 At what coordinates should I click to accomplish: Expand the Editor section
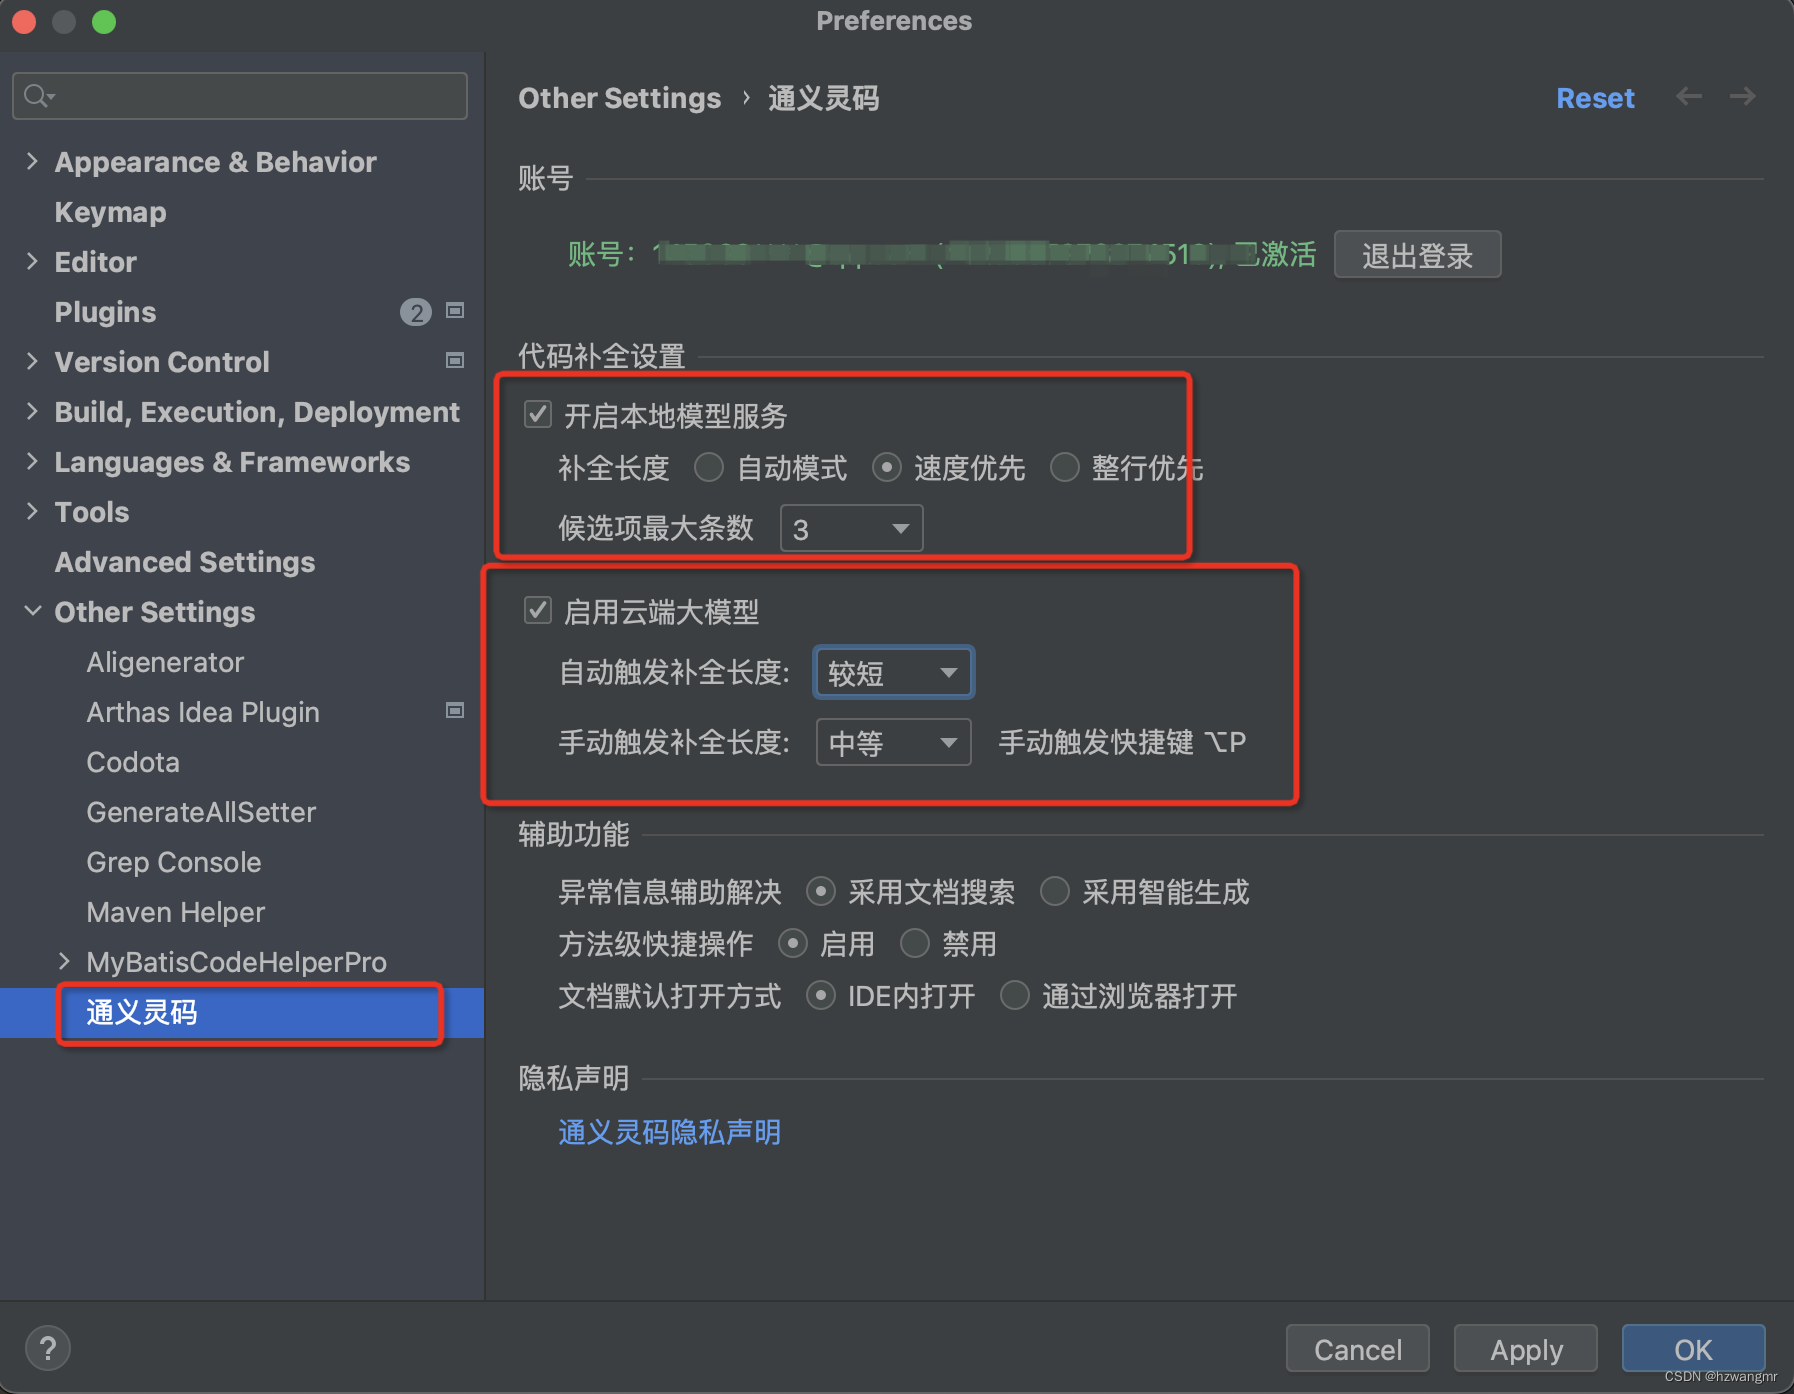pyautogui.click(x=32, y=261)
